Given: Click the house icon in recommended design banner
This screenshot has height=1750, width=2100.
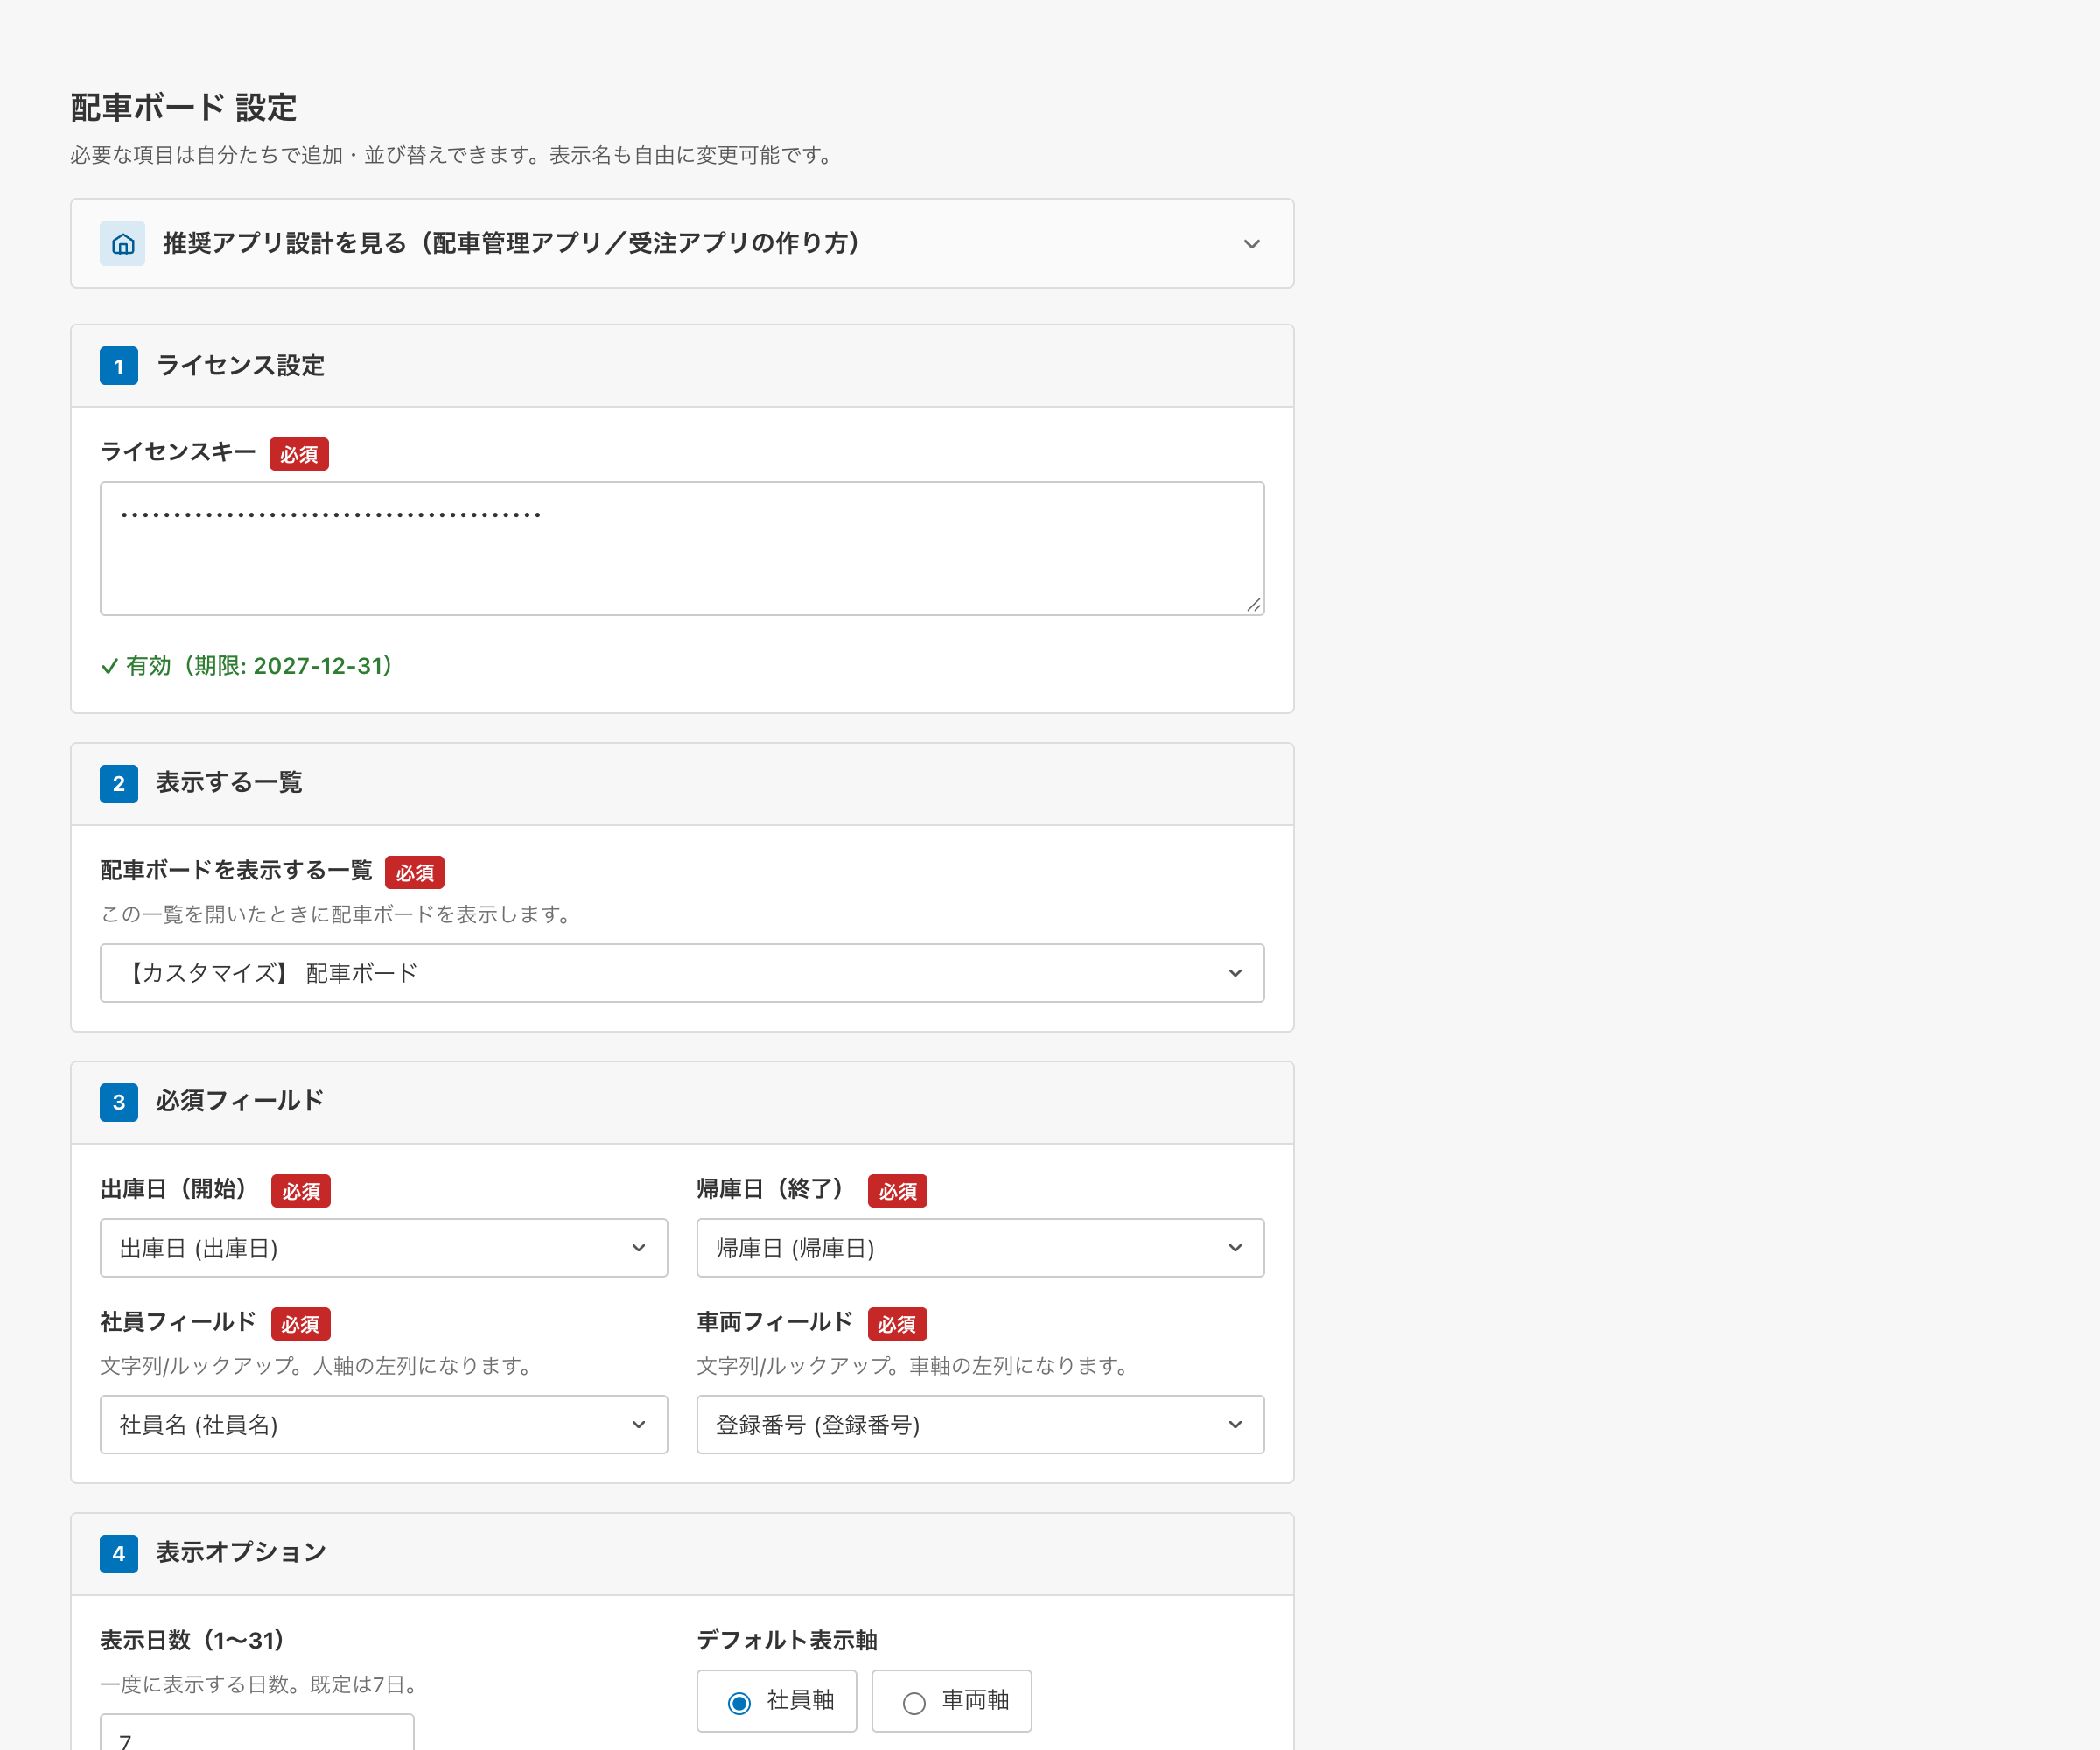Looking at the screenshot, I should (122, 243).
